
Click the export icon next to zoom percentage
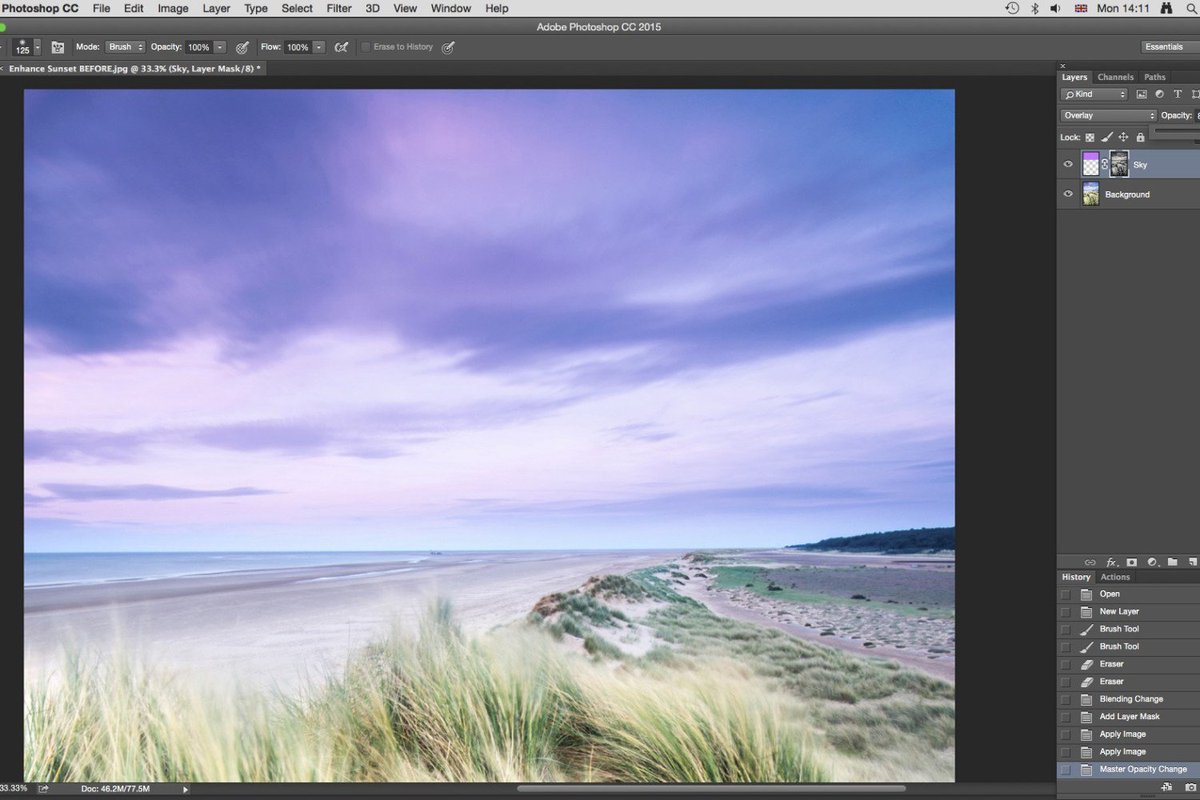pos(44,789)
